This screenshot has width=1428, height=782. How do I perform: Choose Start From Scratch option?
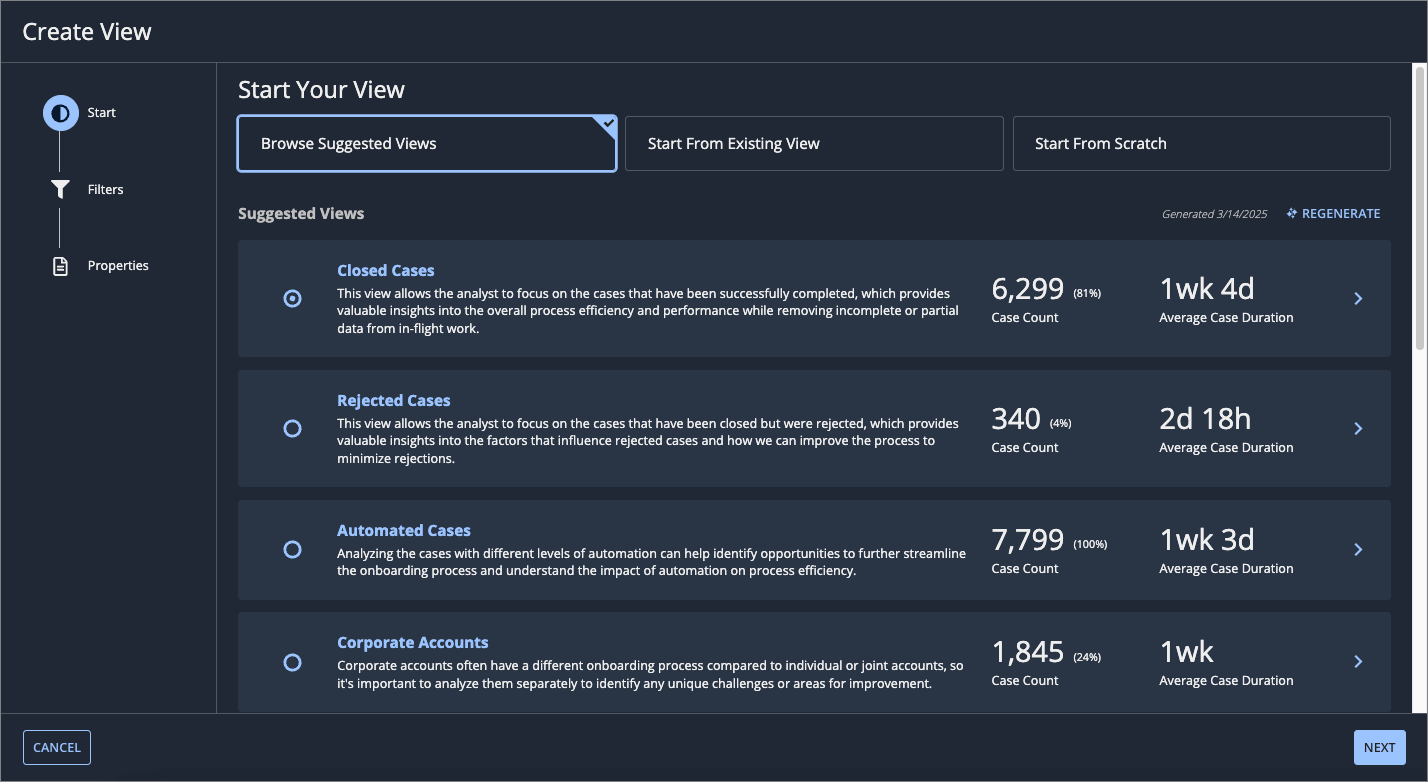pos(1202,144)
